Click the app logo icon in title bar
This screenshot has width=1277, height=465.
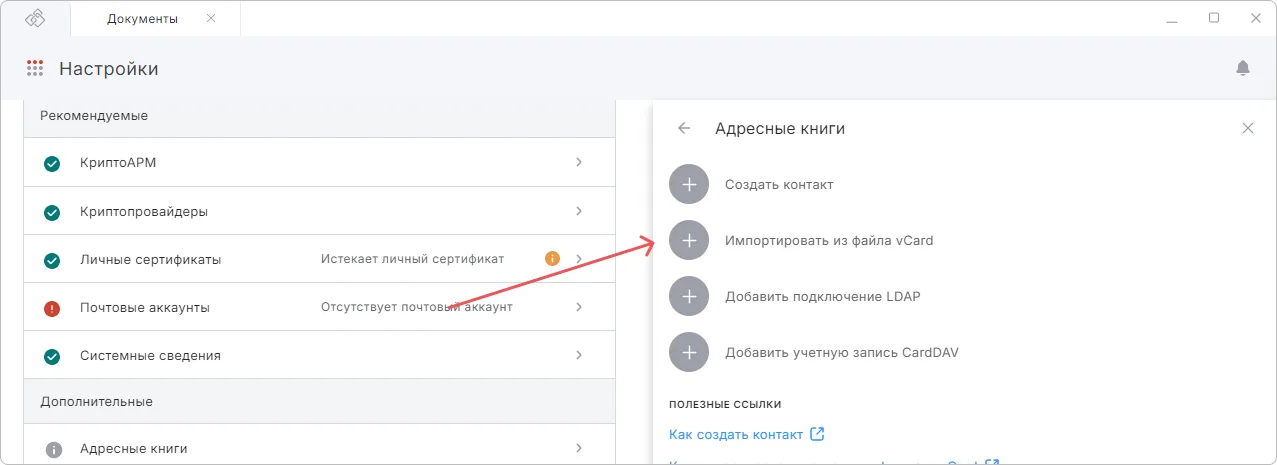(35, 19)
